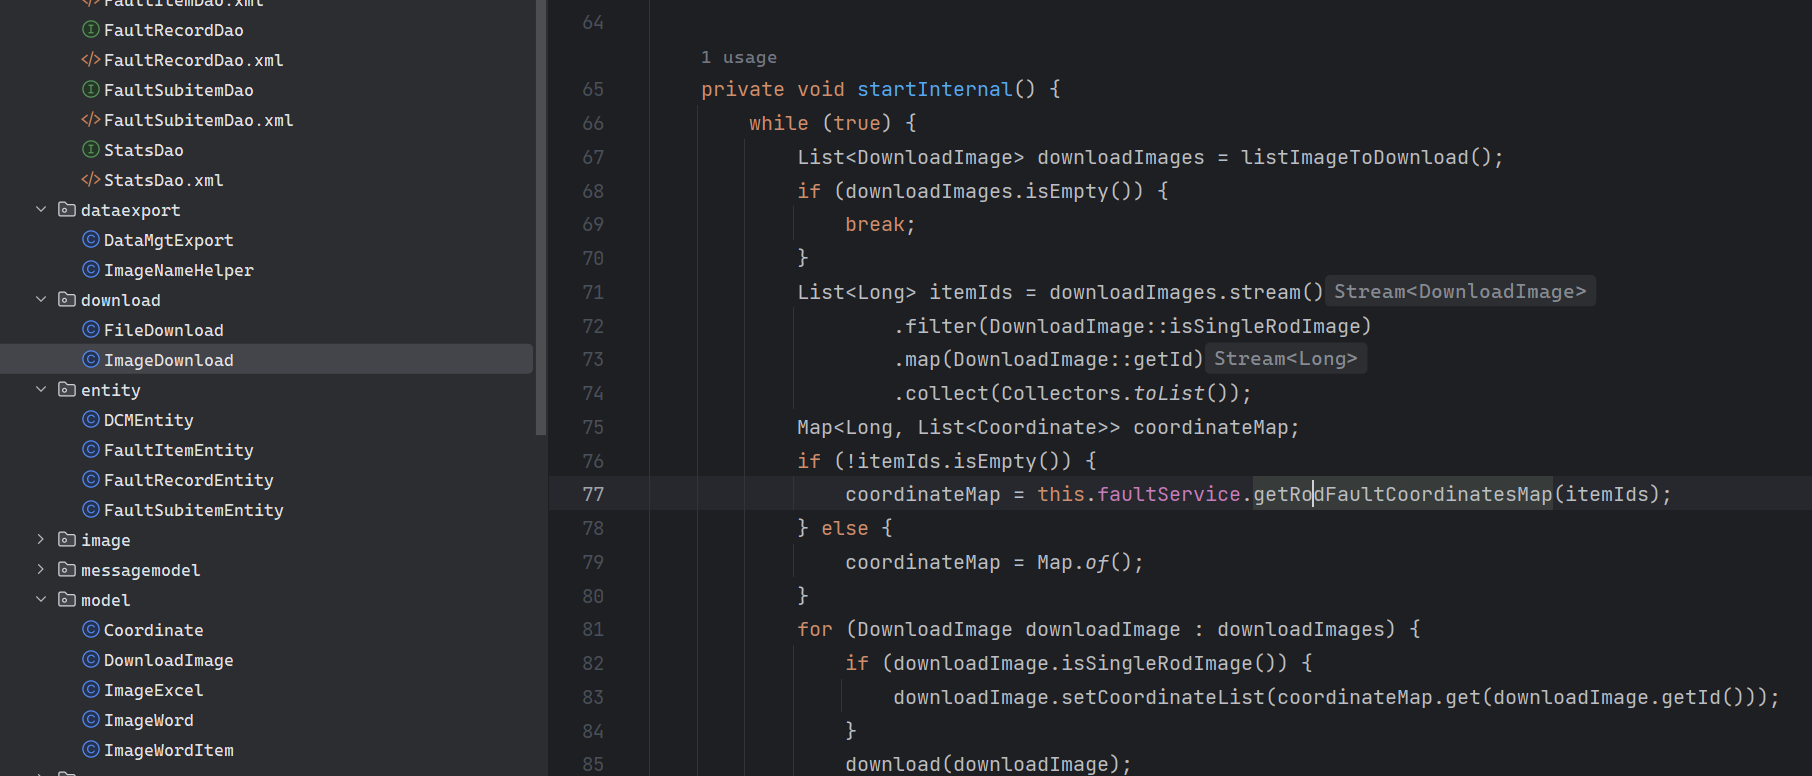Click getRodFaultCoordinatesMap on line 77
The height and width of the screenshot is (776, 1812).
click(x=1403, y=494)
